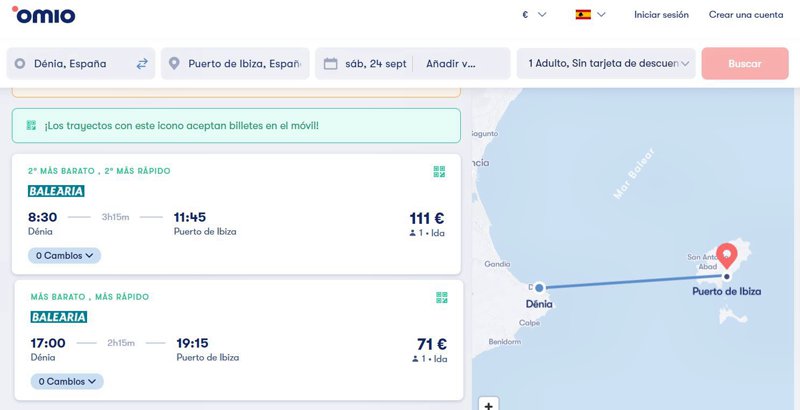Click the Dénia, España origin field
This screenshot has height=410, width=800.
tap(75, 64)
